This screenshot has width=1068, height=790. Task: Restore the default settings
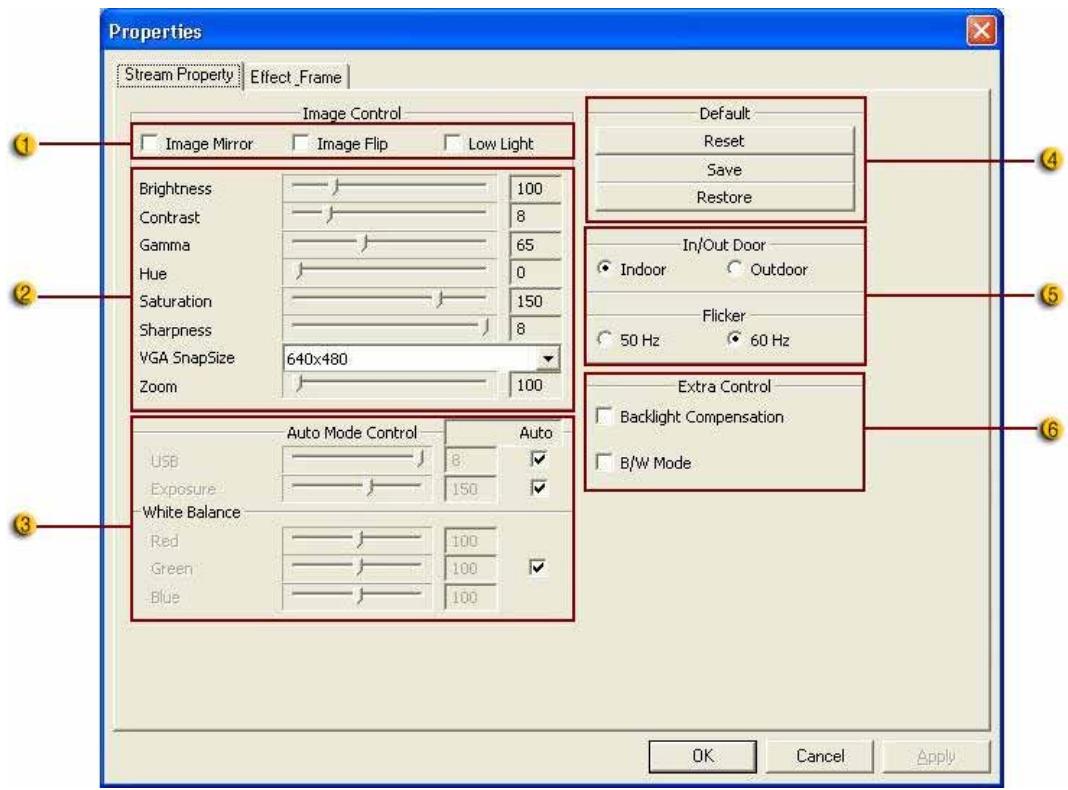click(724, 198)
